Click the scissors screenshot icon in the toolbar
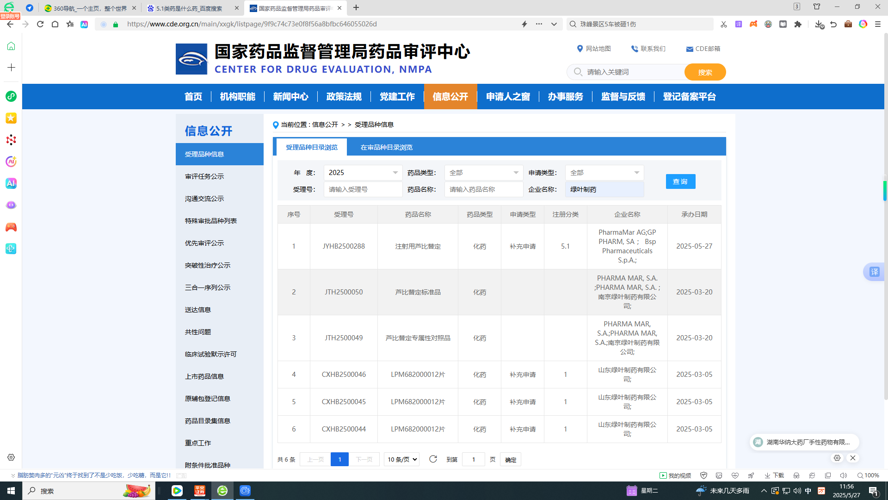The width and height of the screenshot is (888, 500). click(724, 24)
